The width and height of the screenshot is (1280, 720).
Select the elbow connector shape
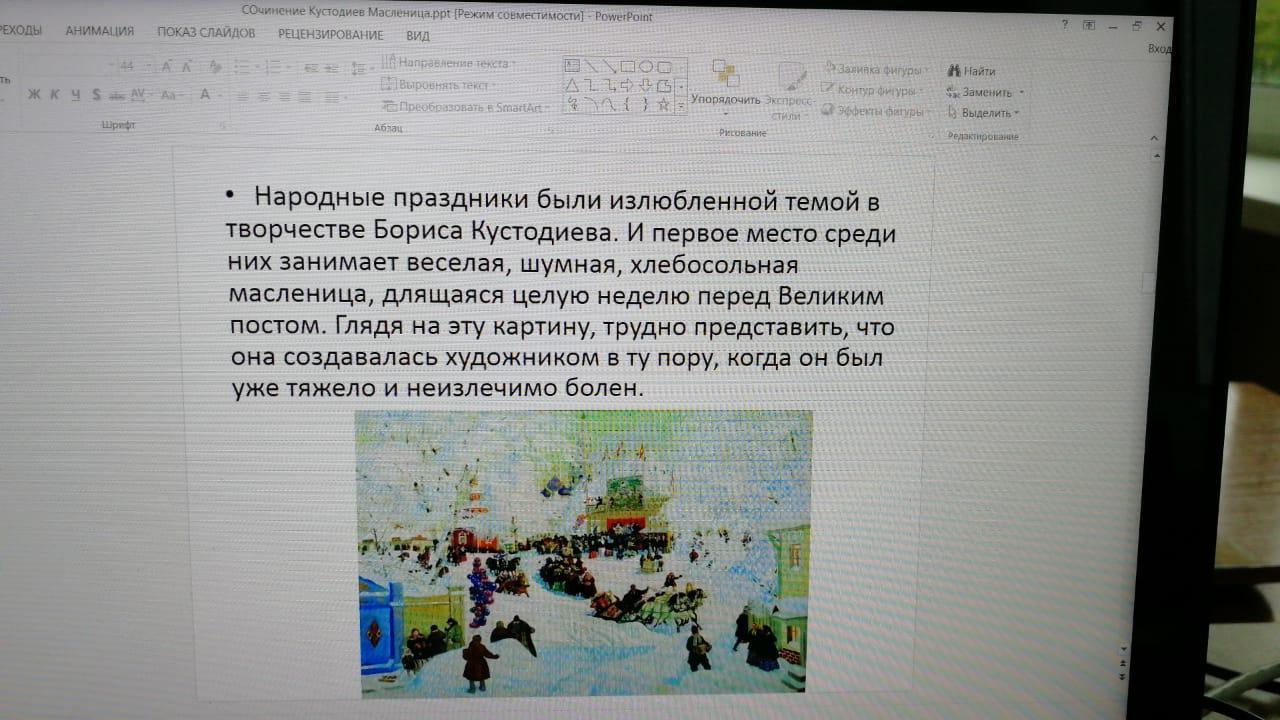click(x=591, y=85)
